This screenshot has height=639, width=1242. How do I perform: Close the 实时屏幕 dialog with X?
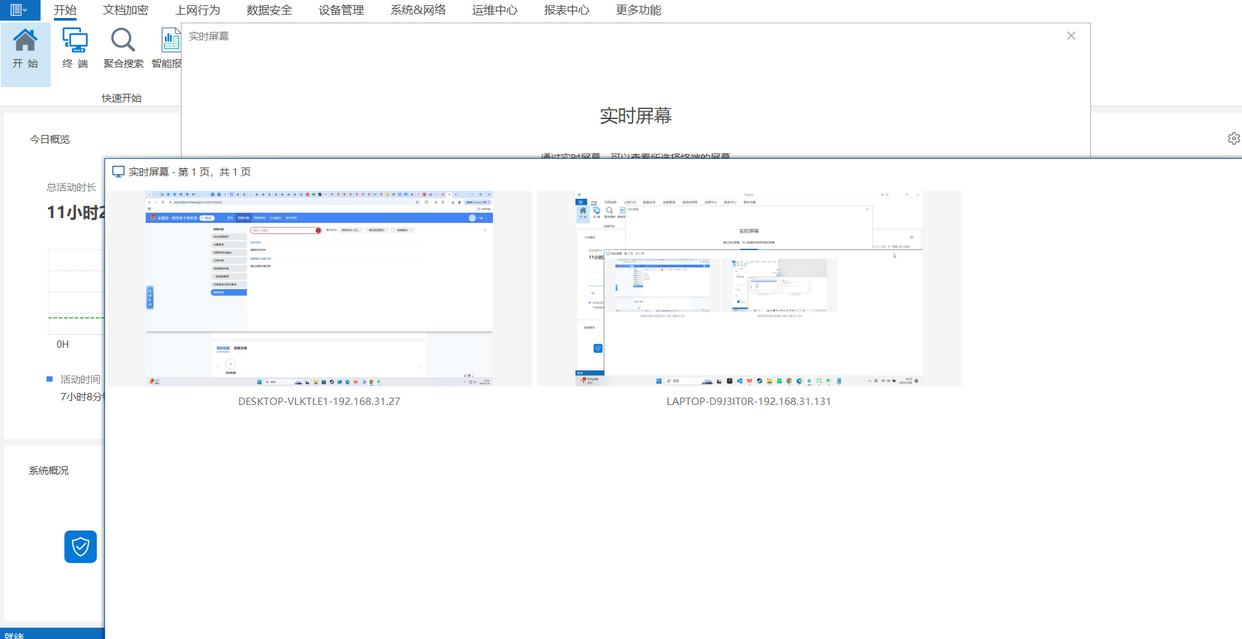1071,35
